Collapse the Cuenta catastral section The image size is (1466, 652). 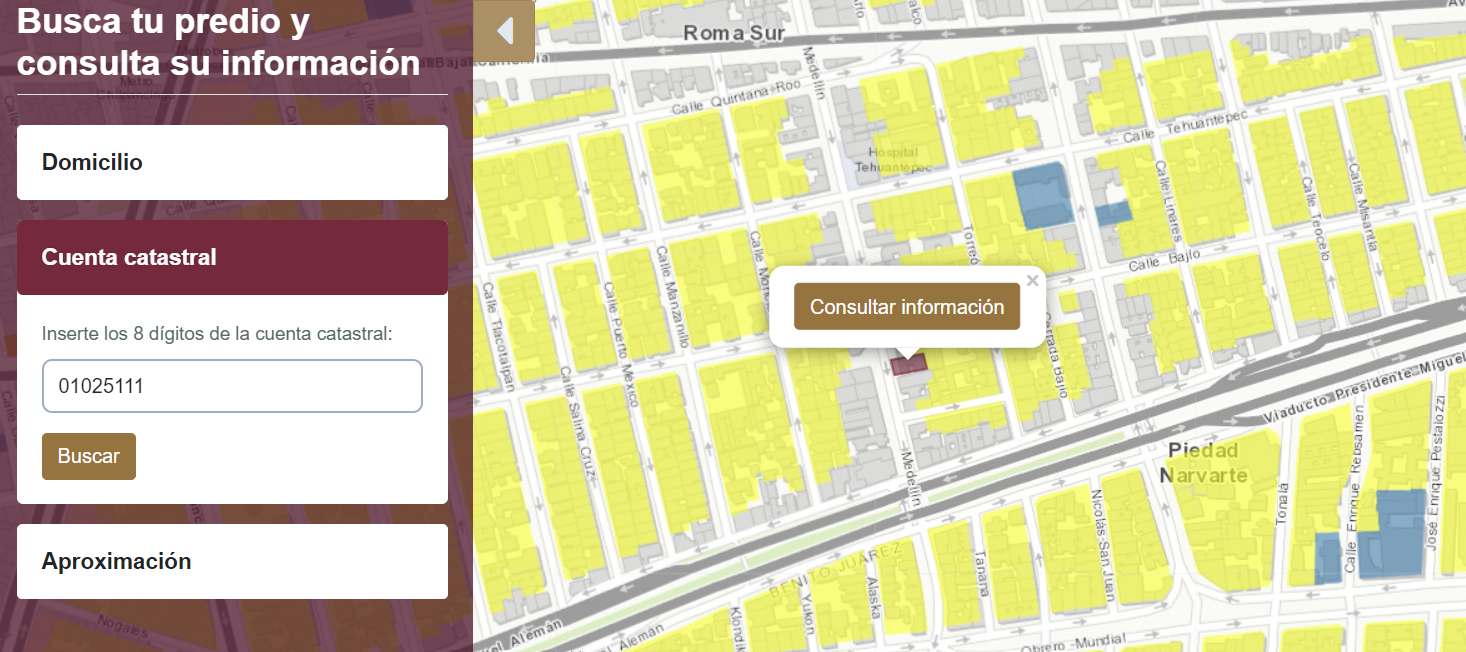(232, 257)
